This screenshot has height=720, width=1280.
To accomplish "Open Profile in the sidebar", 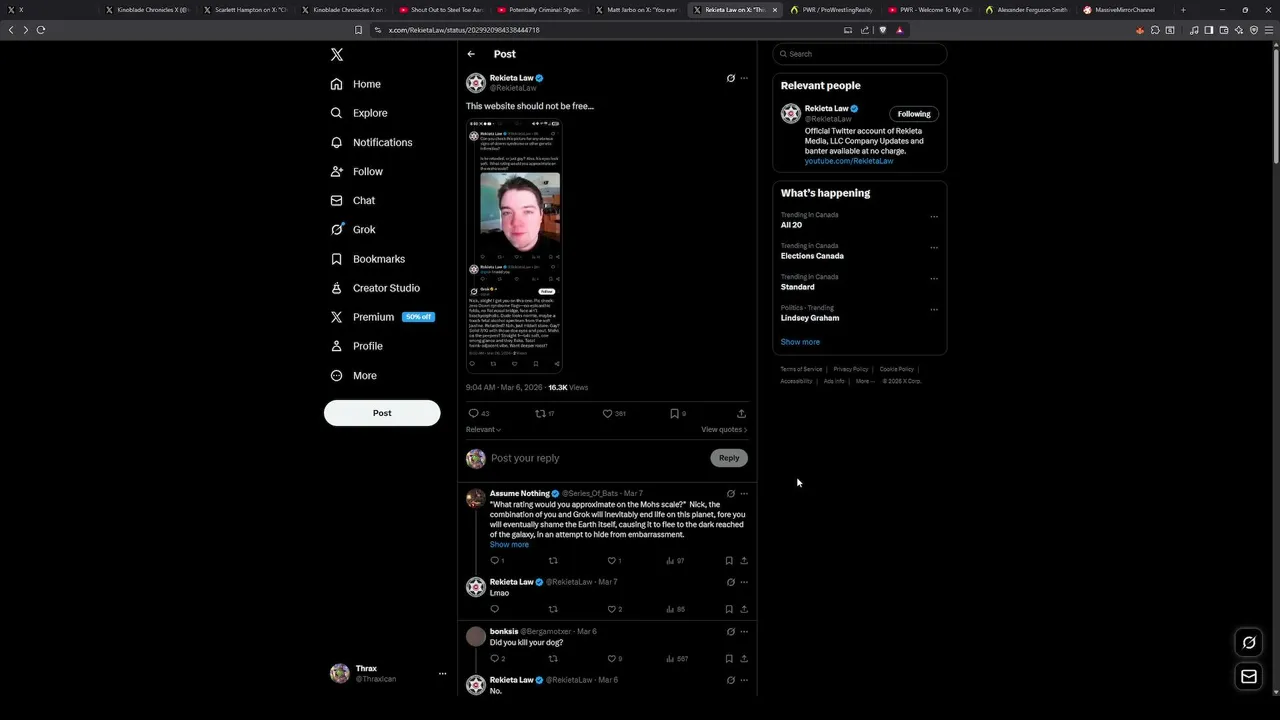I will coord(357,346).
